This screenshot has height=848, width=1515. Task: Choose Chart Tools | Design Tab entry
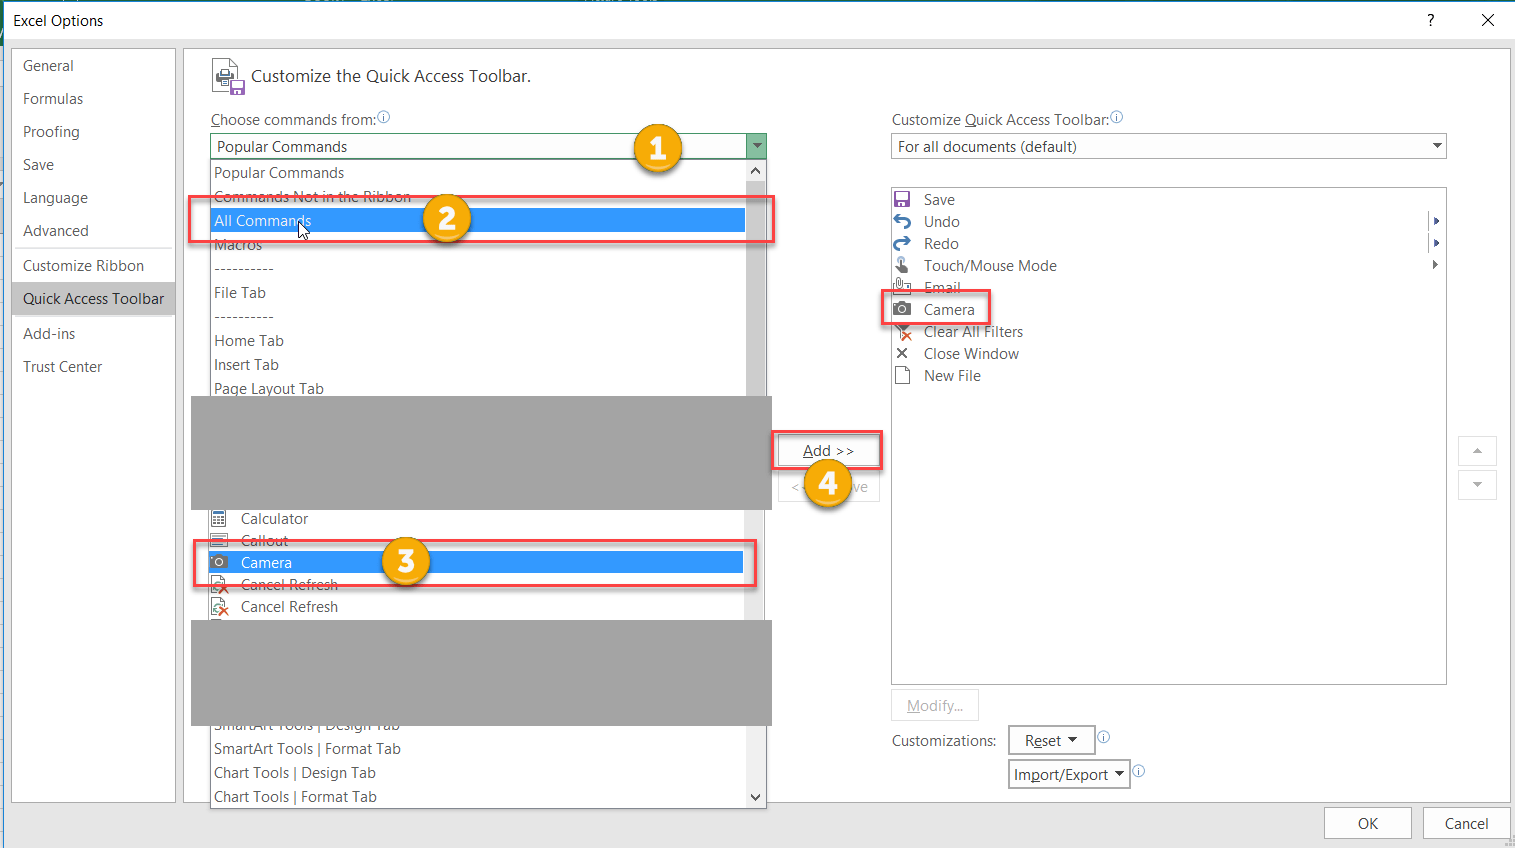pyautogui.click(x=478, y=773)
